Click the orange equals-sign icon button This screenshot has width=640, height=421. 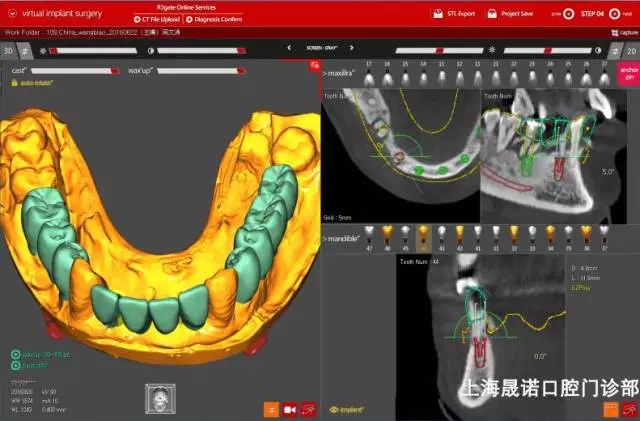point(271,408)
